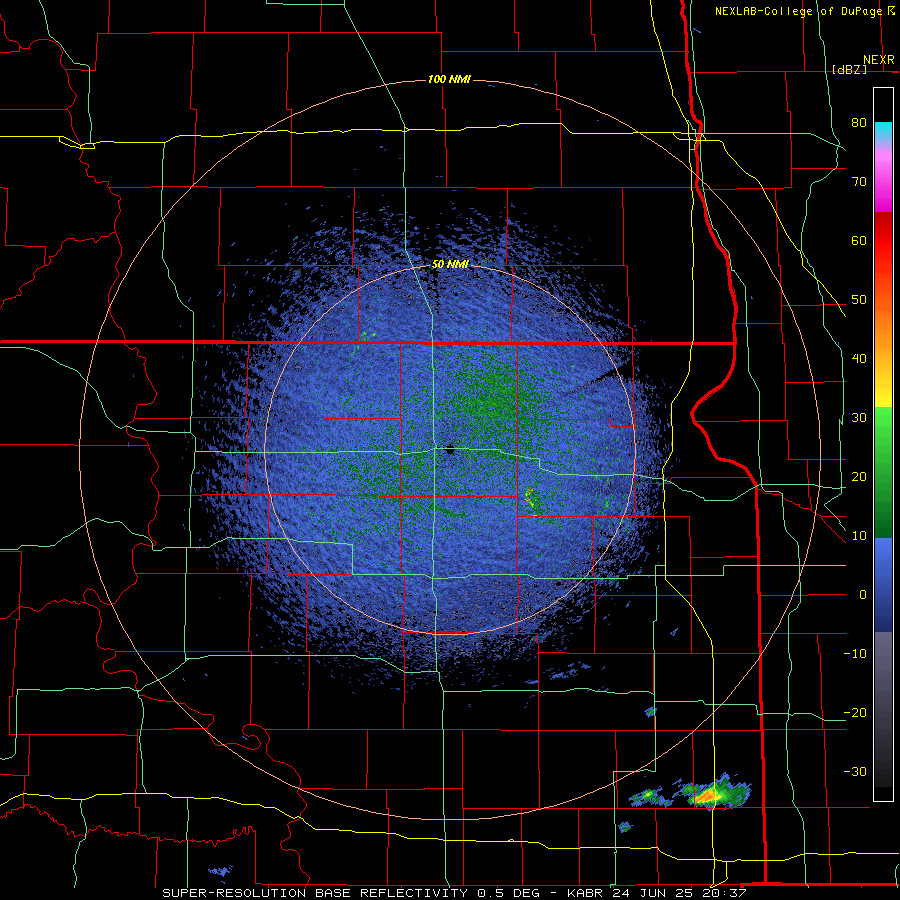
Task: Click the 30 dBZ scale value
Action: pyautogui.click(x=859, y=417)
